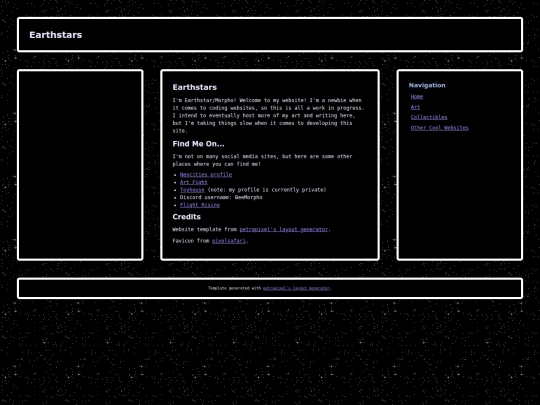Viewport: 540px width, 405px height.
Task: Click the 'Website template from' text
Action: point(205,229)
